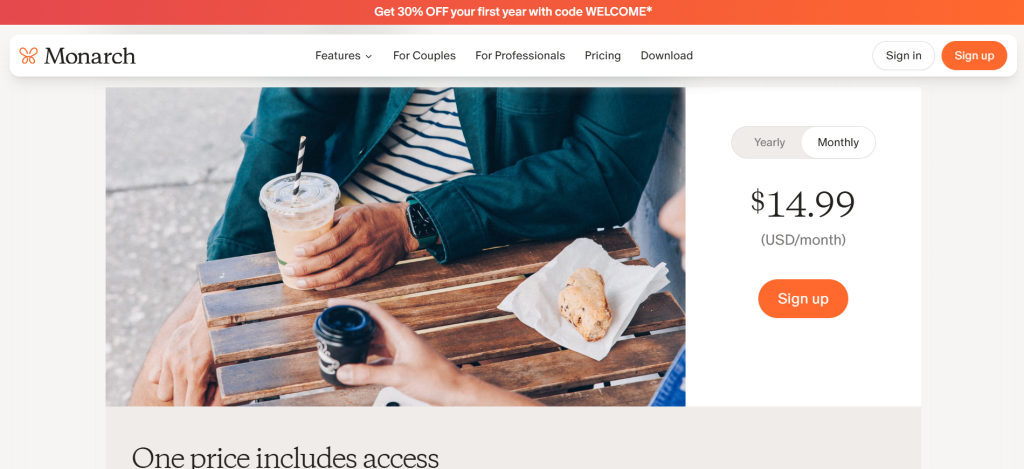Go to For Professionals page
Screen dimensions: 1024x469
520,56
